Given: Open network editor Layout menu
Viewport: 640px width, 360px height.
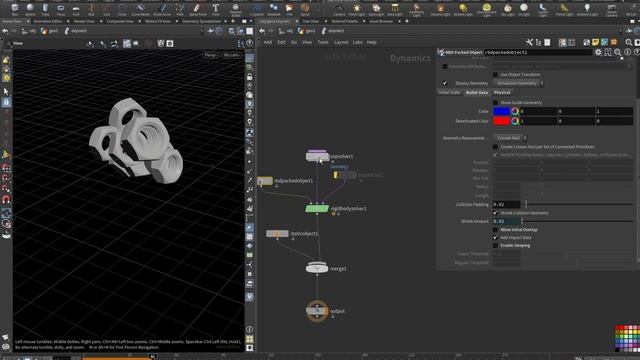Looking at the screenshot, I should 341,42.
